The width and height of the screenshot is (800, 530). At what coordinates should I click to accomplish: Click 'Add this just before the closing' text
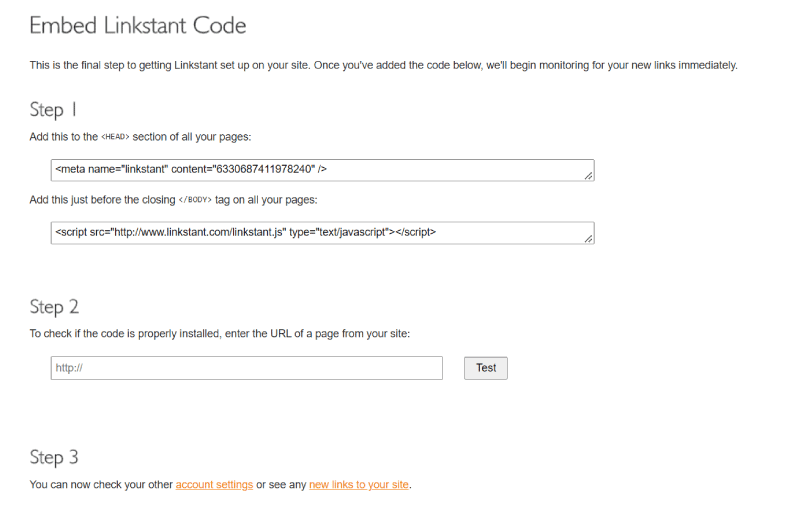tap(103, 200)
